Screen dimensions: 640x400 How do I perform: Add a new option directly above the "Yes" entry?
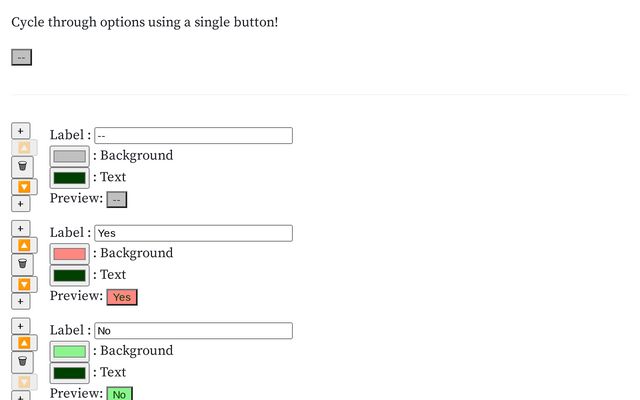[x=21, y=228]
